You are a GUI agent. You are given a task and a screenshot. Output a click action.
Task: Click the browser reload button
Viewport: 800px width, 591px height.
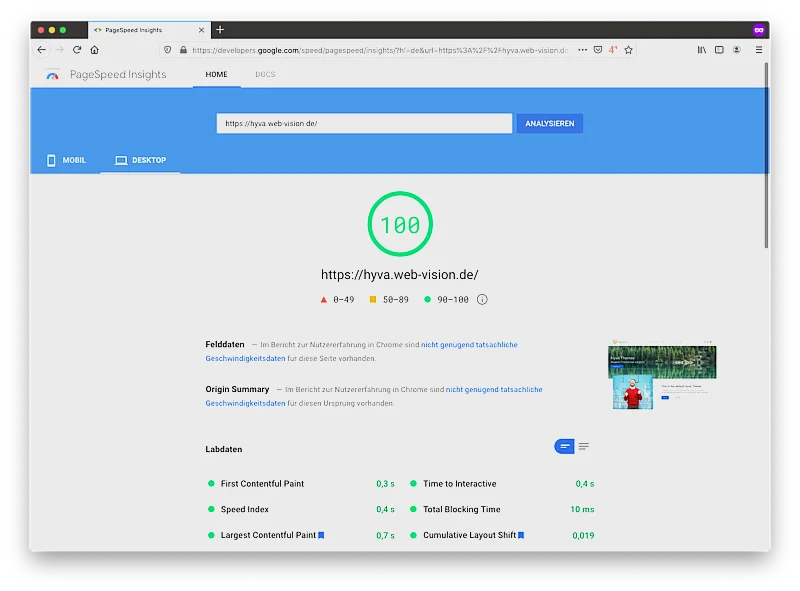click(x=77, y=49)
